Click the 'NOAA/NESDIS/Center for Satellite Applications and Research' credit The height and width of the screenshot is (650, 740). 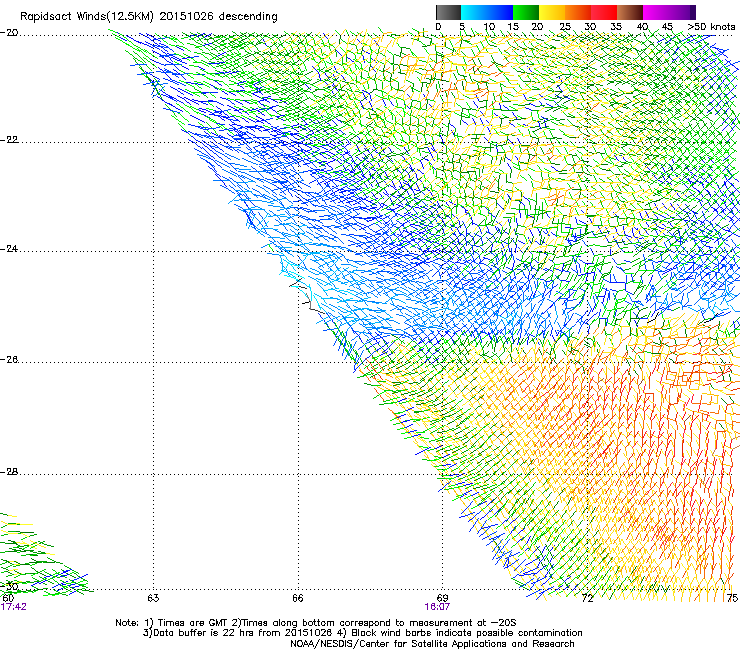click(432, 644)
